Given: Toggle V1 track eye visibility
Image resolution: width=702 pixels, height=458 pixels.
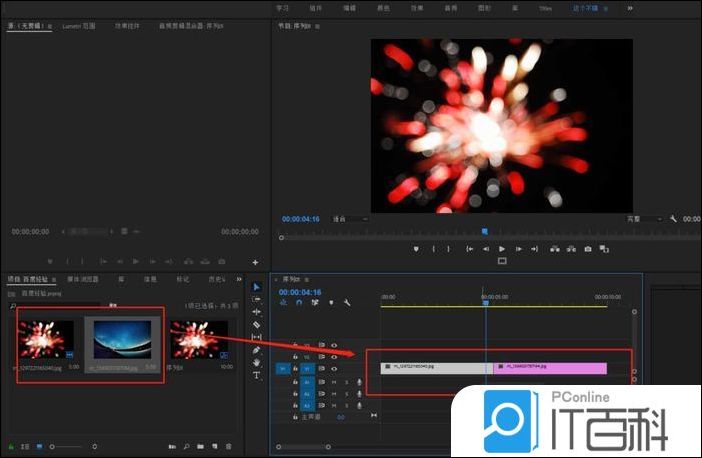Looking at the screenshot, I should click(x=334, y=368).
